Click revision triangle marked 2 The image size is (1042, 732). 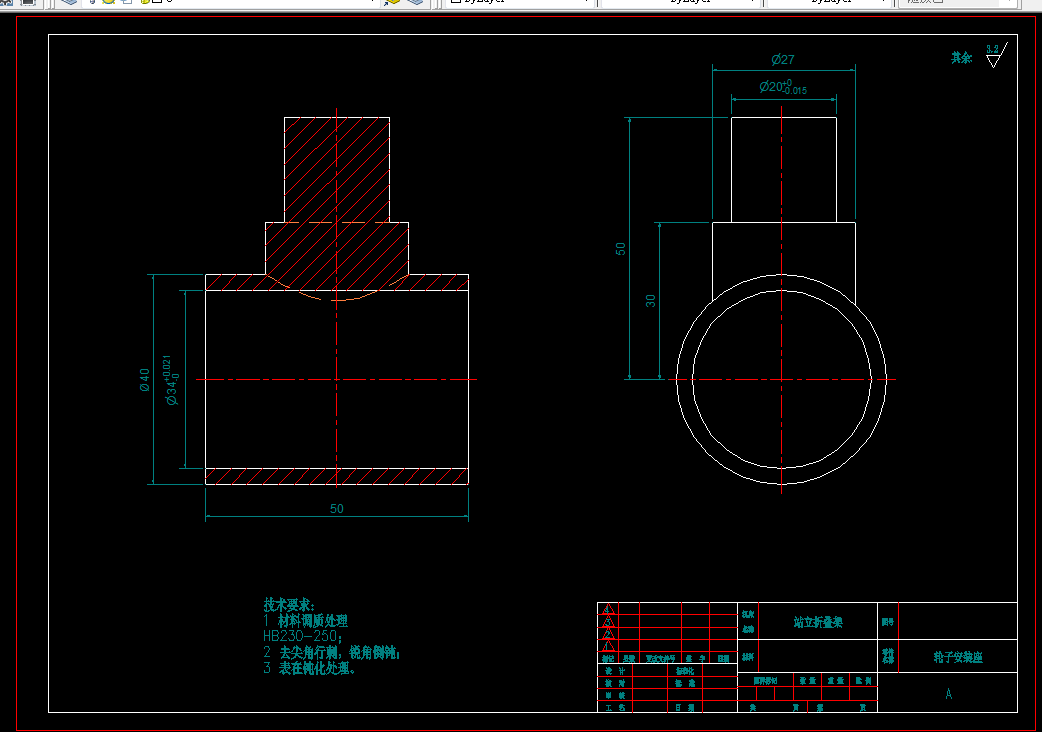pos(608,633)
